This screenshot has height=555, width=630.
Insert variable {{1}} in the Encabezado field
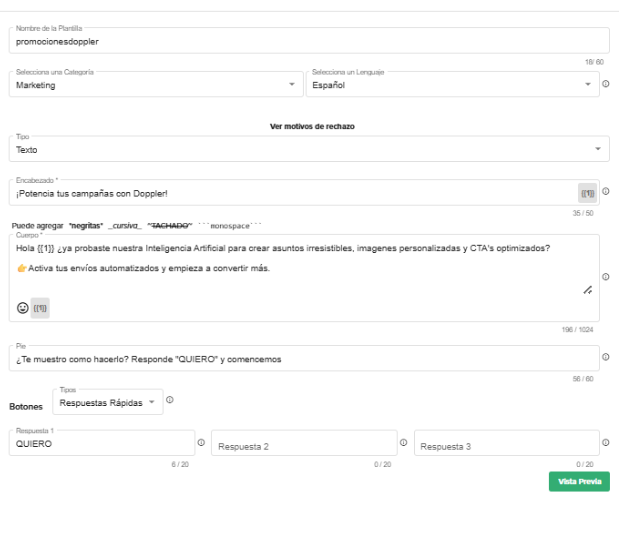point(587,192)
